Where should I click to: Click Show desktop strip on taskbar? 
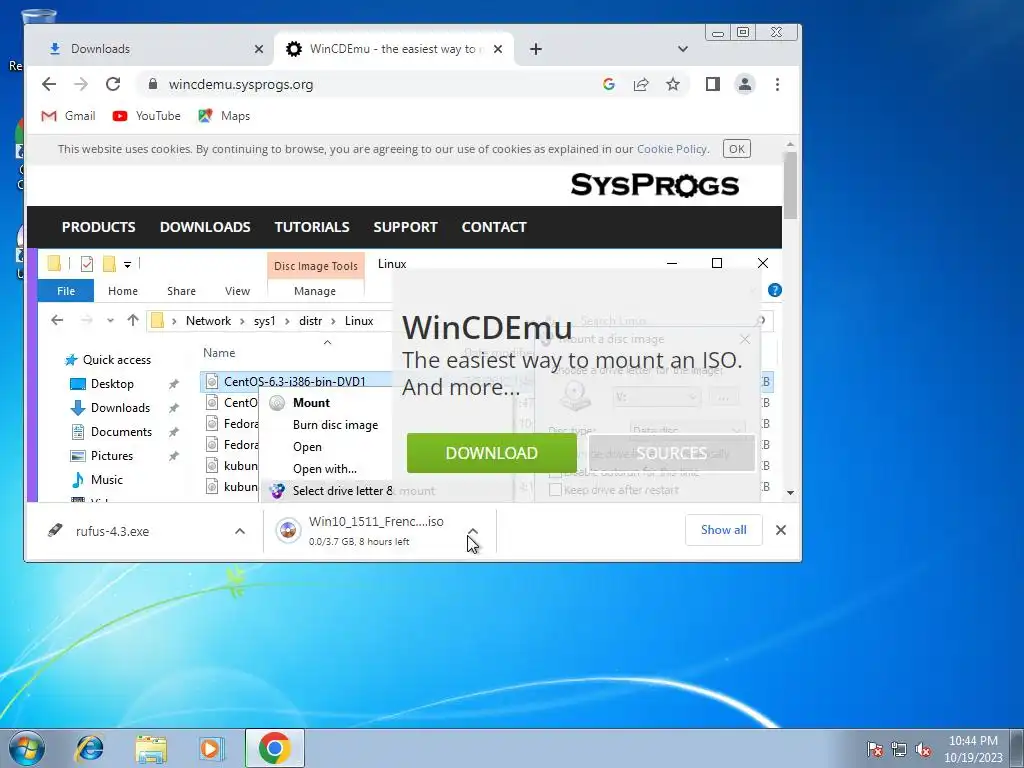point(1017,748)
